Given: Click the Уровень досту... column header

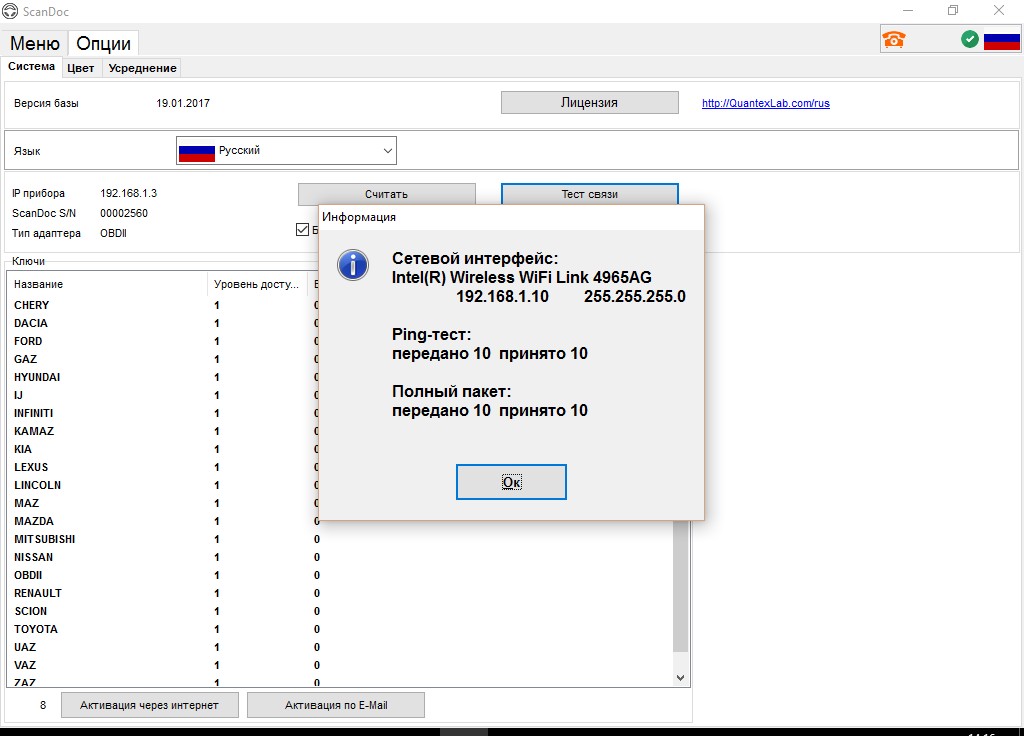Looking at the screenshot, I should [257, 284].
